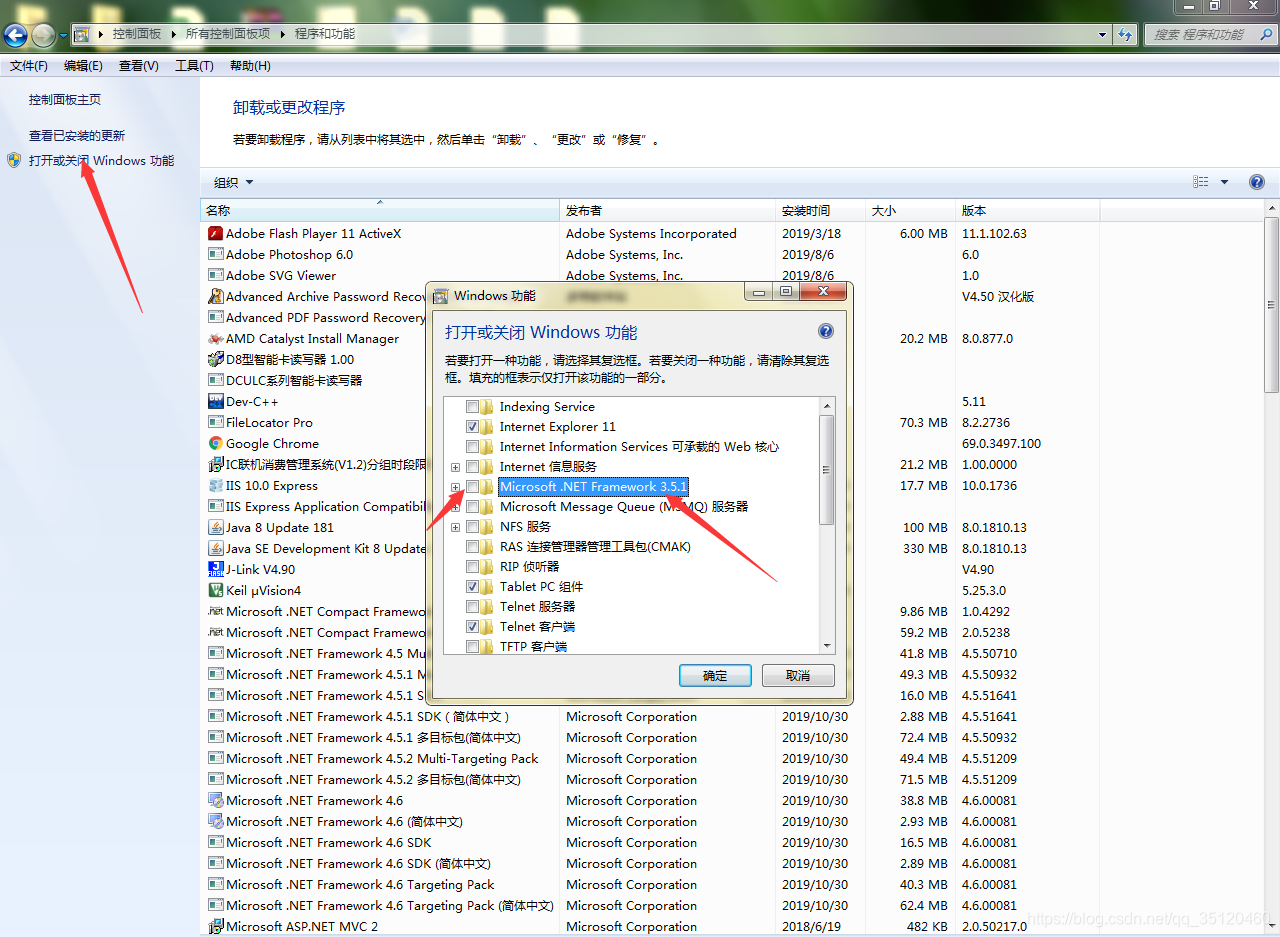Screen dimensions: 1280x937
Task: Click the Adobe Flash Player 11 ActiveX icon
Action: (215, 233)
